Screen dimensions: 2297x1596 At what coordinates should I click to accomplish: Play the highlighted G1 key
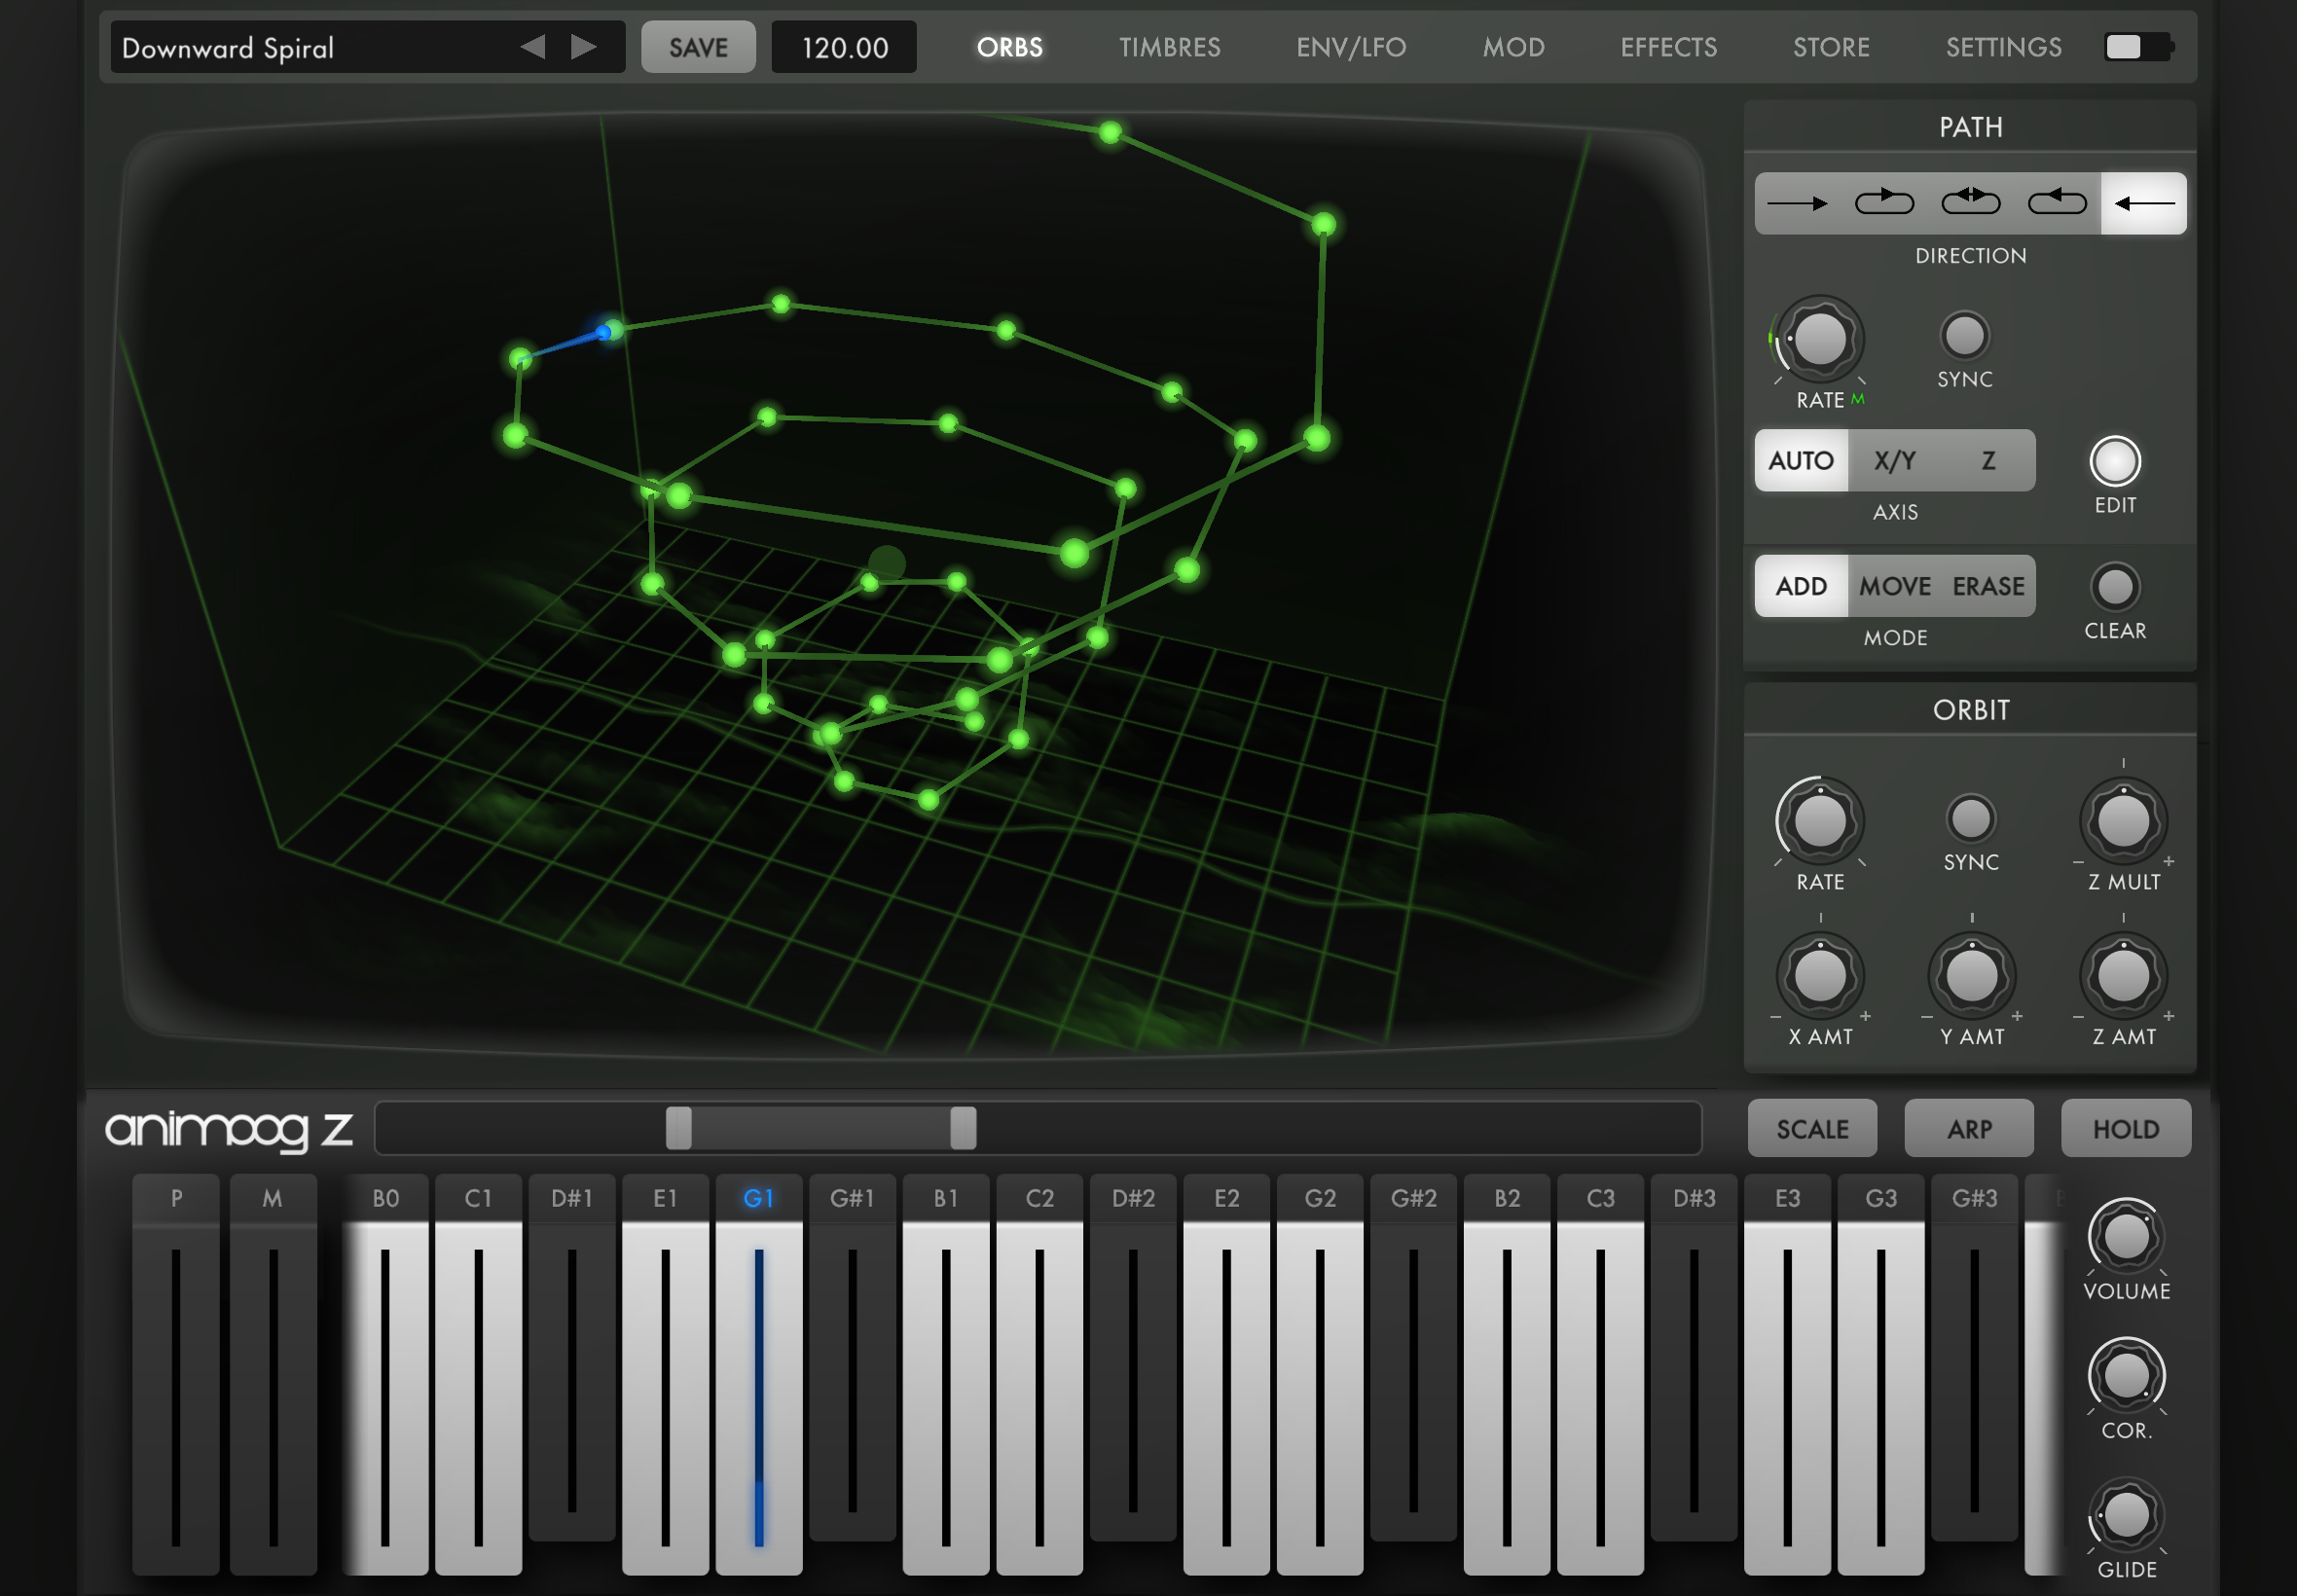point(759,1374)
